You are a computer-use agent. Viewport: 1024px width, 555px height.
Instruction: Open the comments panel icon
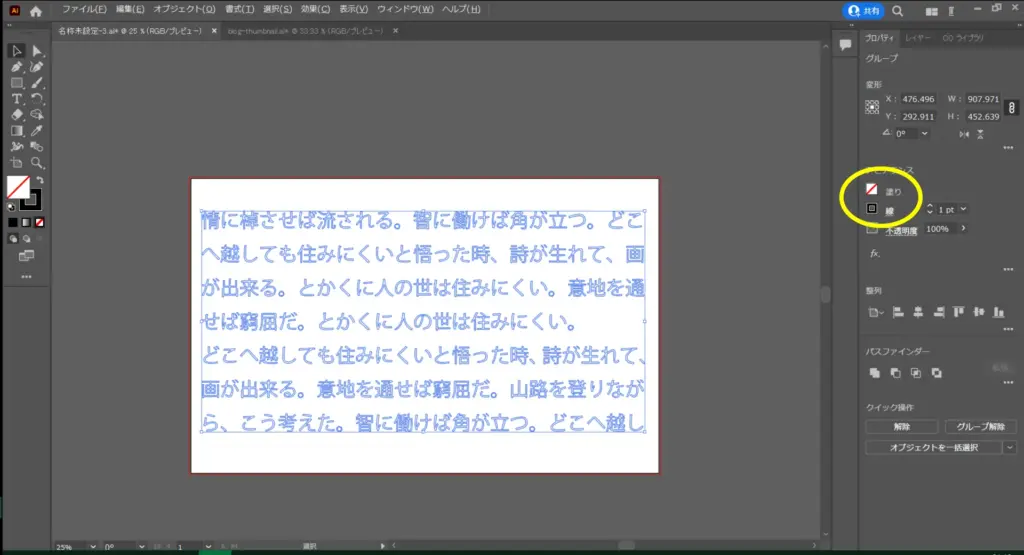845,45
